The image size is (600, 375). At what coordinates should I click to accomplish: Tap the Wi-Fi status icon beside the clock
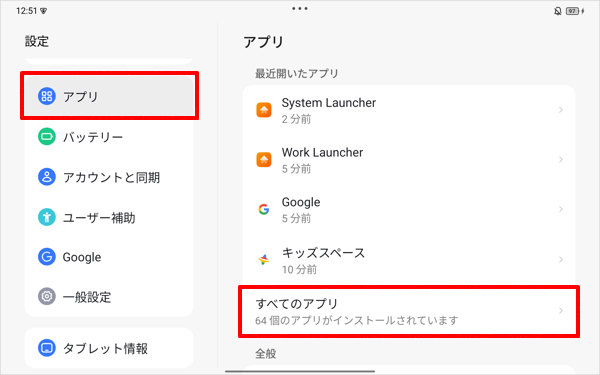[x=44, y=11]
